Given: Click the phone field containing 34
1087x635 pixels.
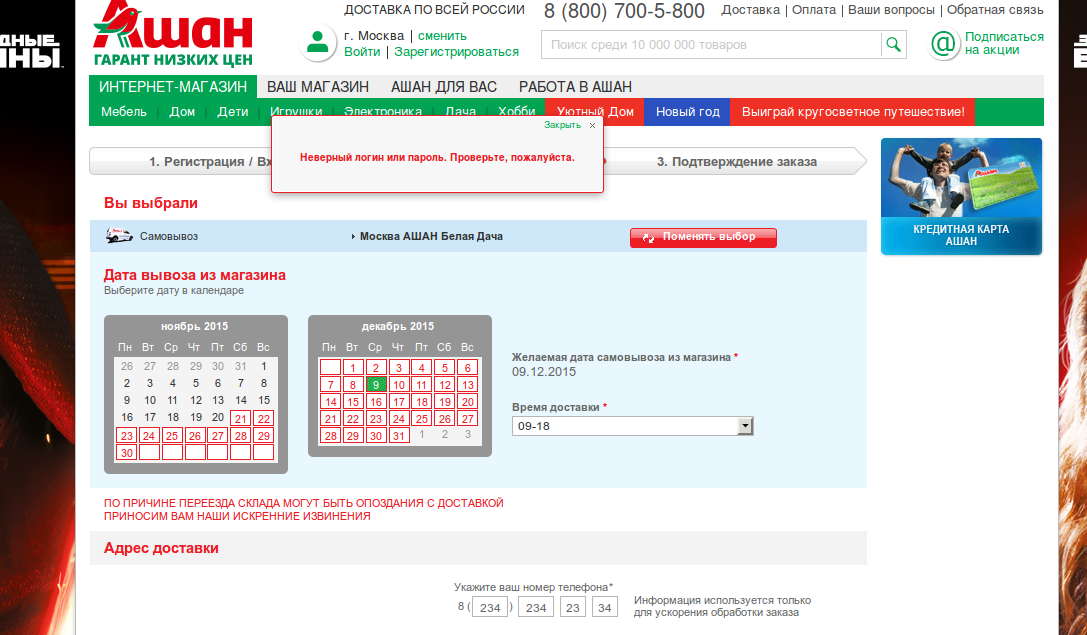Looking at the screenshot, I should (x=605, y=607).
